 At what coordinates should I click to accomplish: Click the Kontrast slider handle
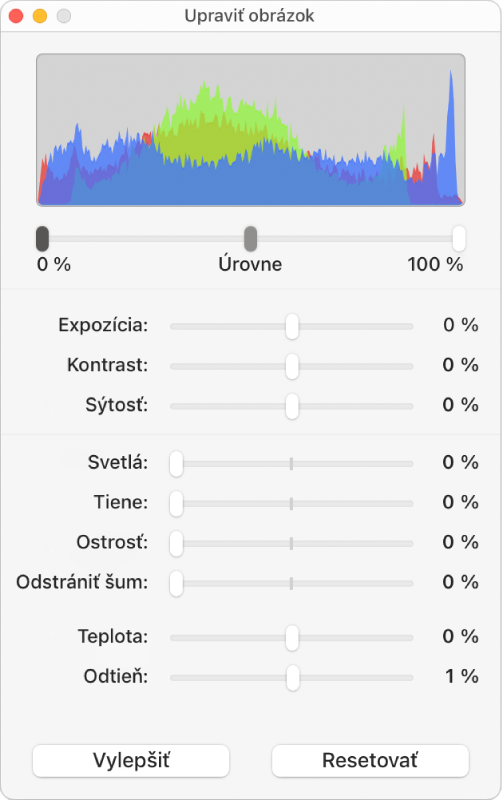(x=292, y=366)
